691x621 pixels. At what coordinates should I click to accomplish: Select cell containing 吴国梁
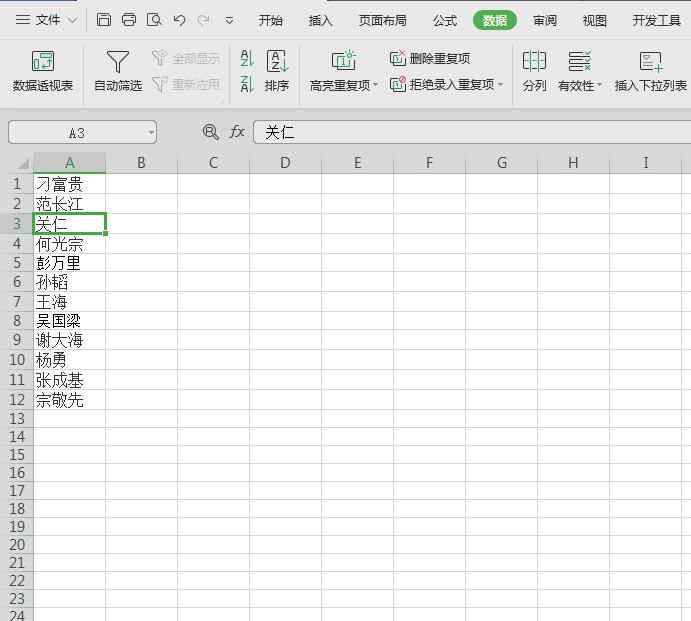tap(70, 320)
